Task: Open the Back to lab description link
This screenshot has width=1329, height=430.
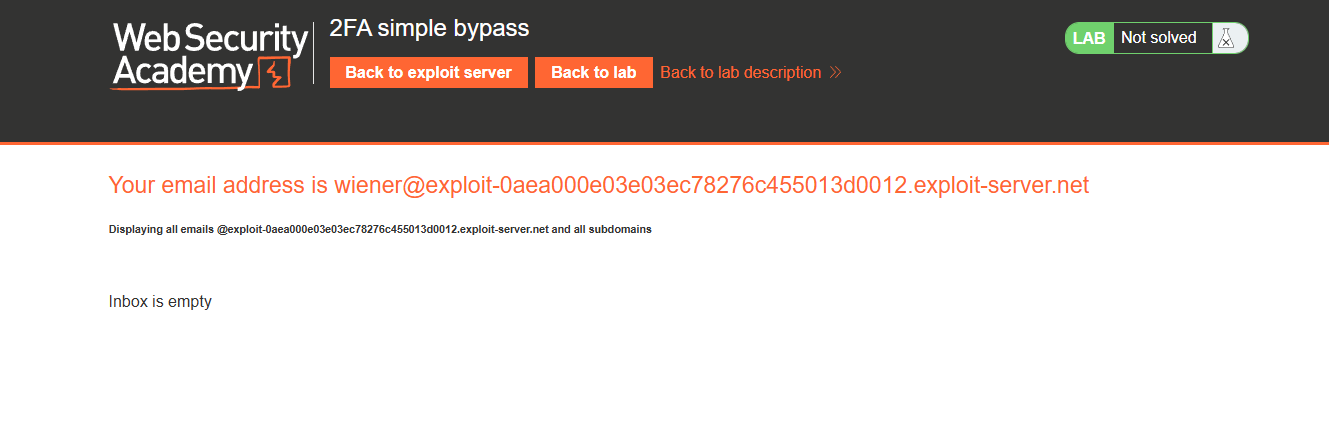Action: point(740,73)
